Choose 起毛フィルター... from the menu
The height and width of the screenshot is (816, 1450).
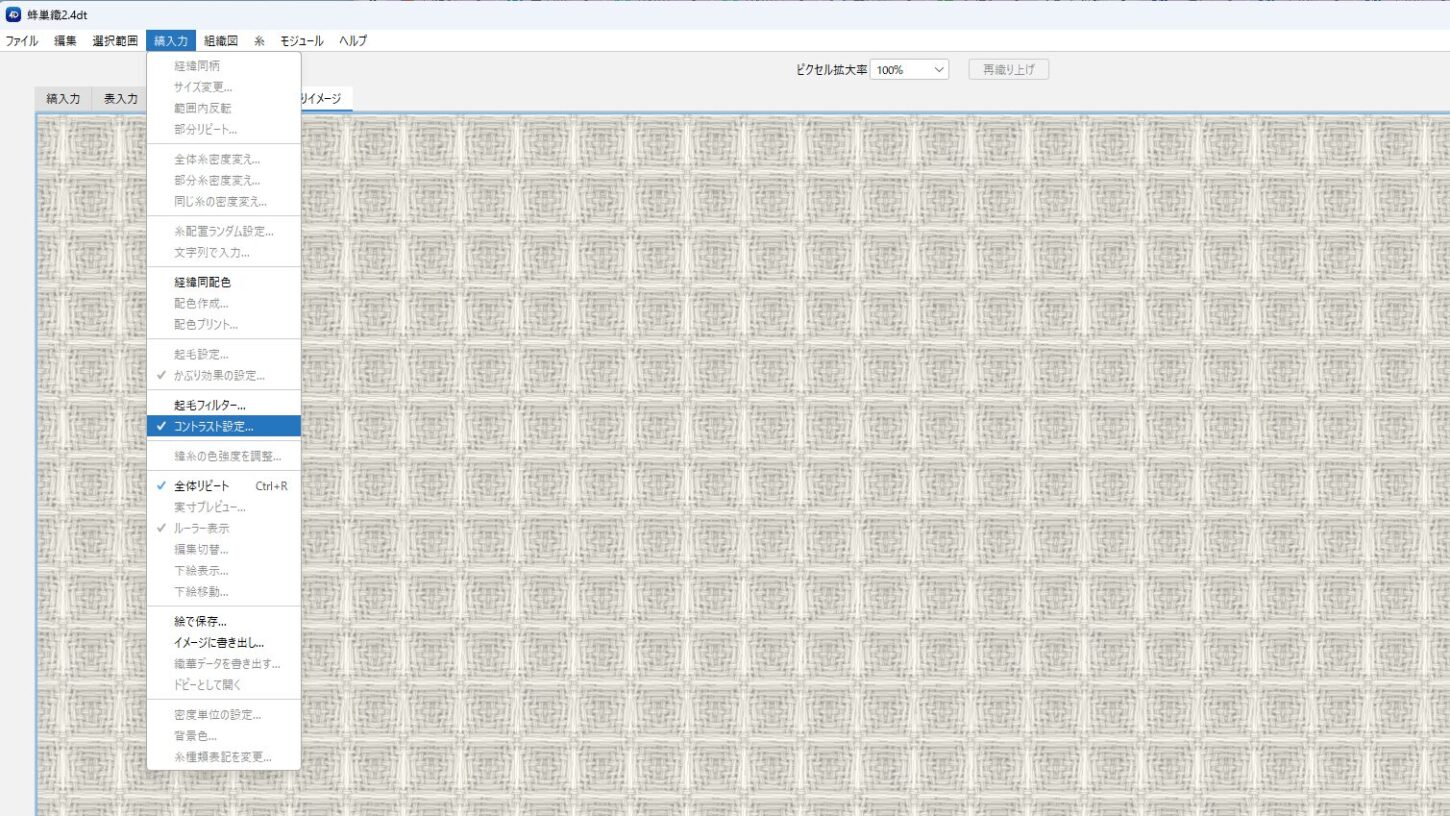tap(209, 405)
